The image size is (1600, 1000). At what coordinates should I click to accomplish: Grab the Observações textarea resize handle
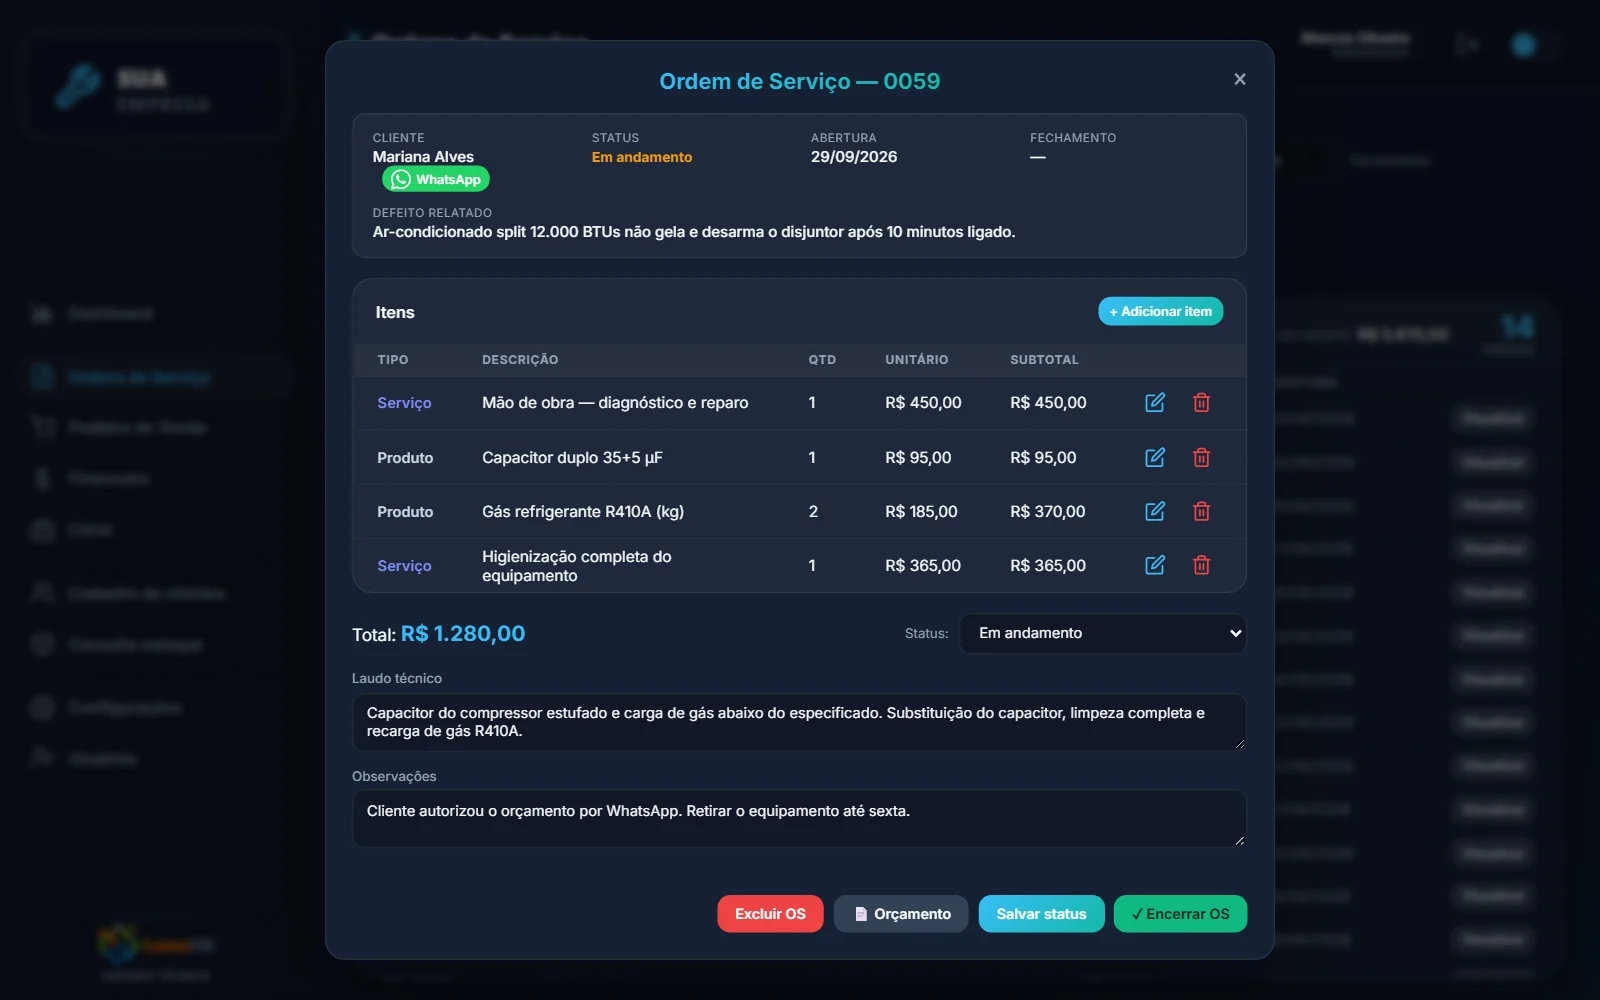[x=1240, y=841]
